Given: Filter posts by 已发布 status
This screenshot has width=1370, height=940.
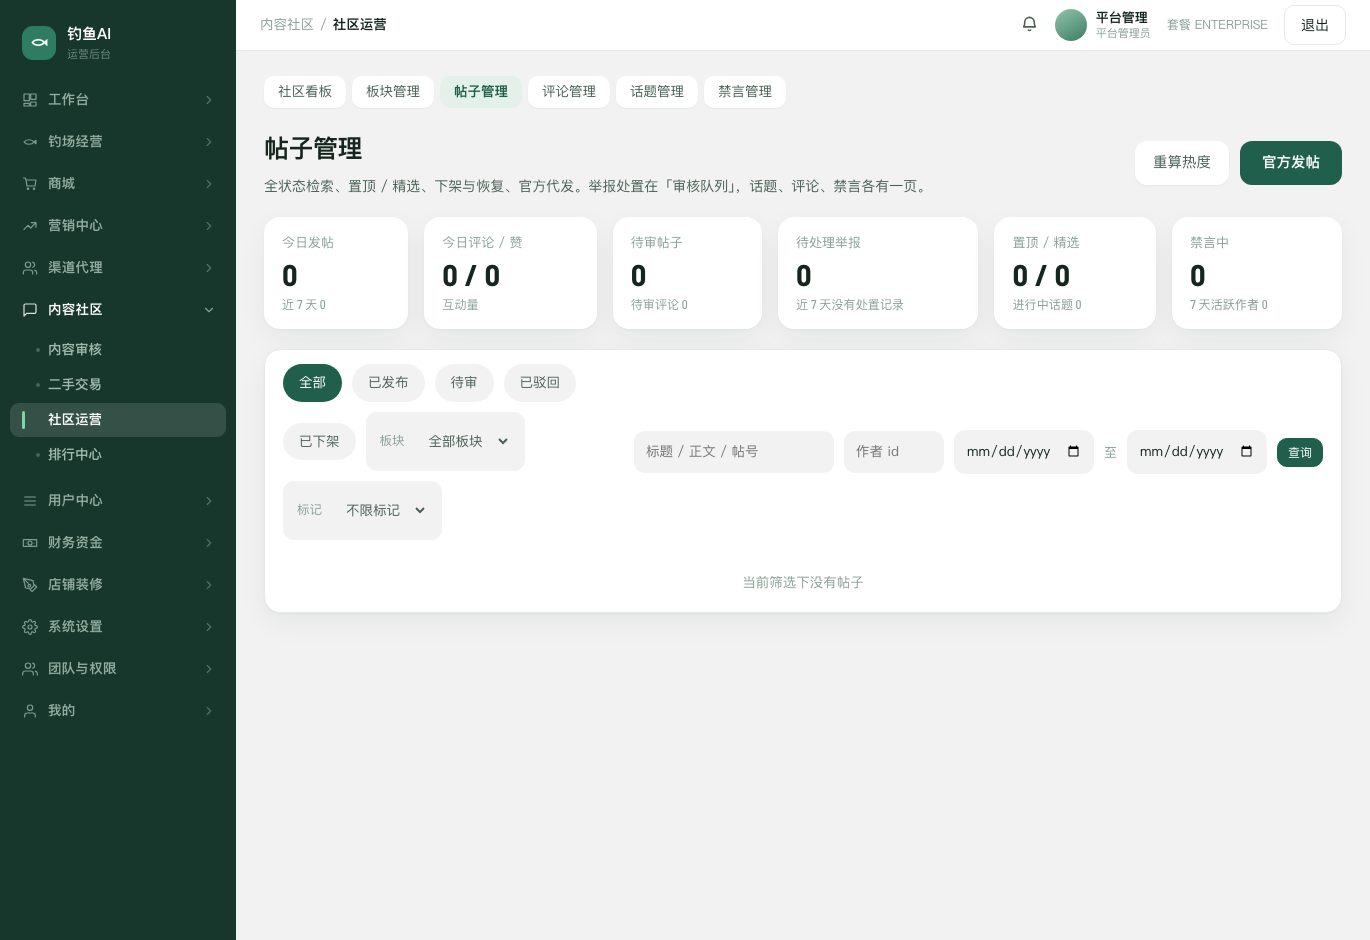Looking at the screenshot, I should point(388,383).
